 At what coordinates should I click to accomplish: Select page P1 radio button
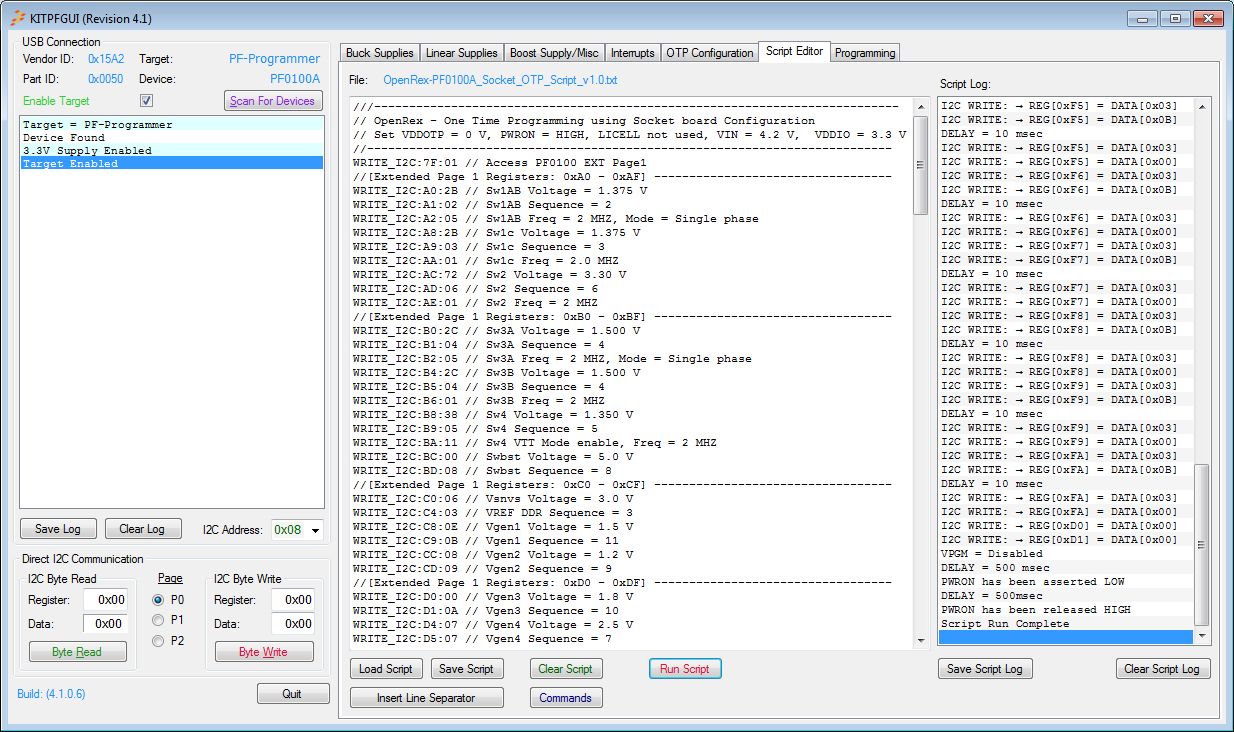158,620
